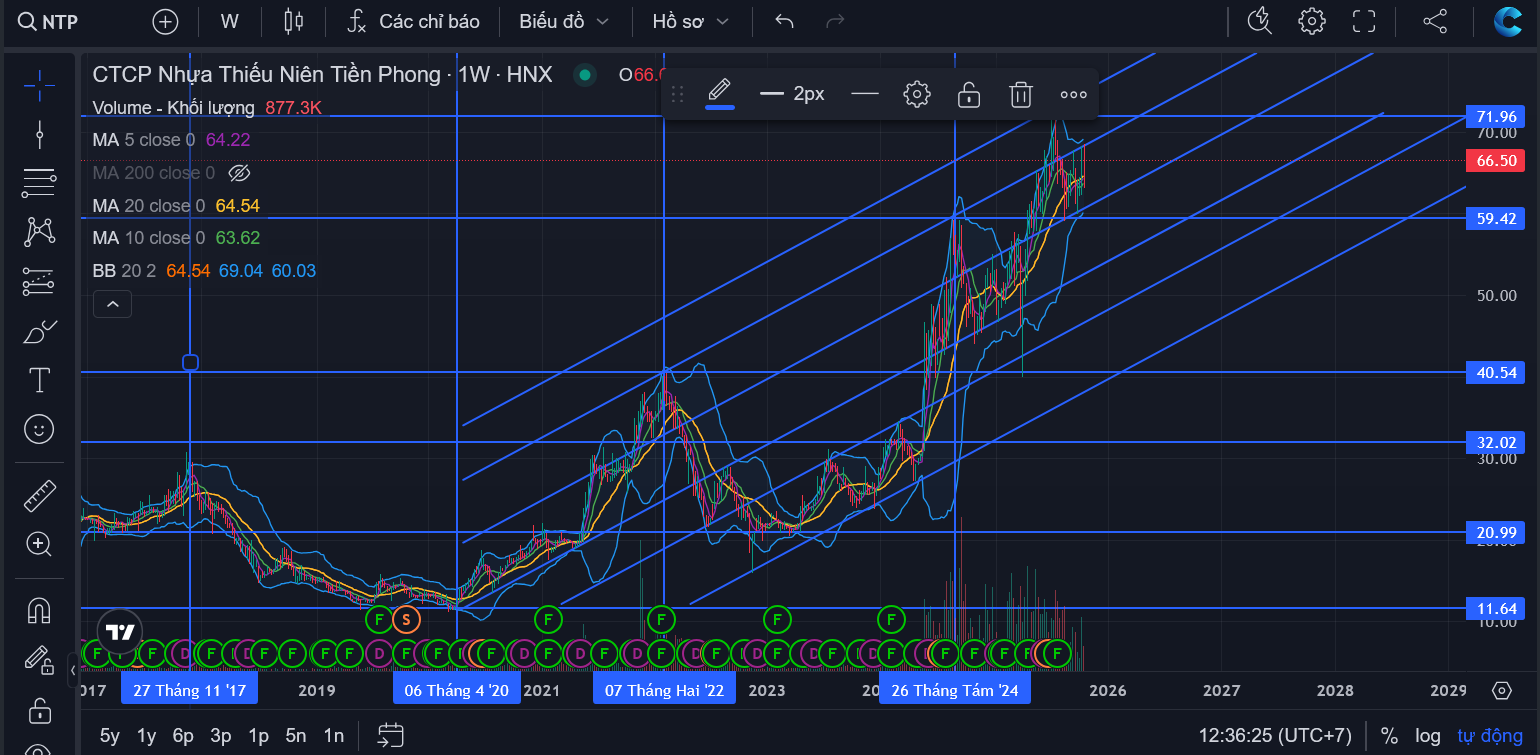Select the 3p time range

pos(221,736)
